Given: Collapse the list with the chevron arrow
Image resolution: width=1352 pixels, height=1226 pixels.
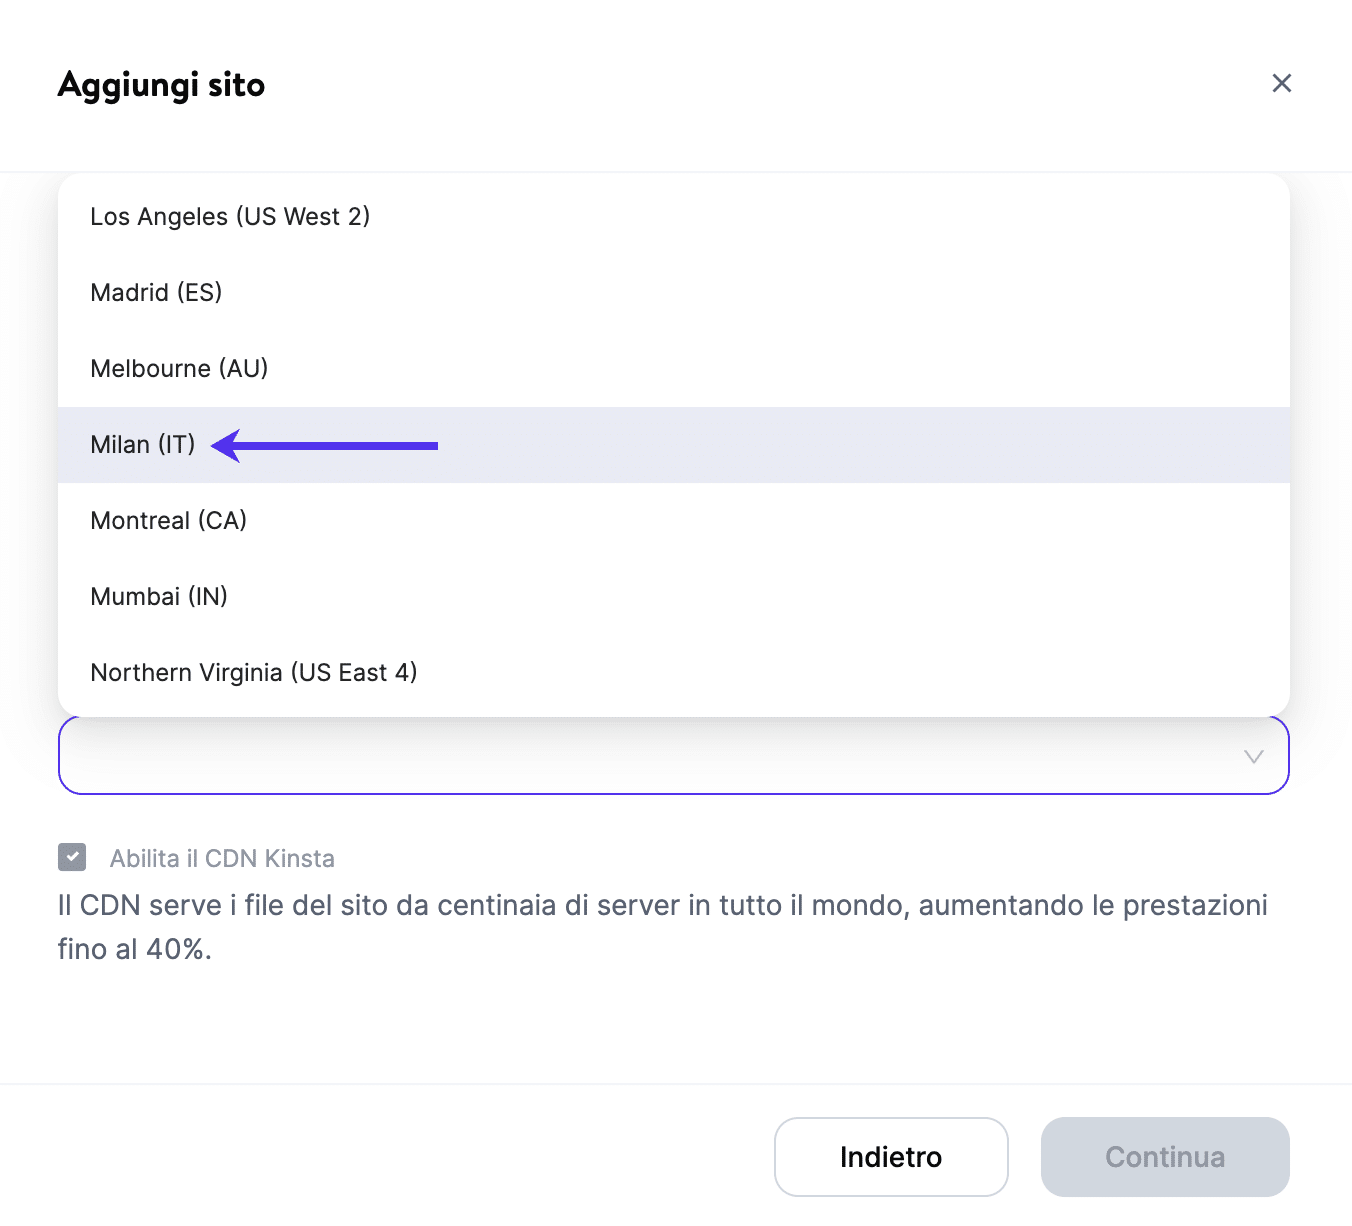Looking at the screenshot, I should pos(1253,756).
